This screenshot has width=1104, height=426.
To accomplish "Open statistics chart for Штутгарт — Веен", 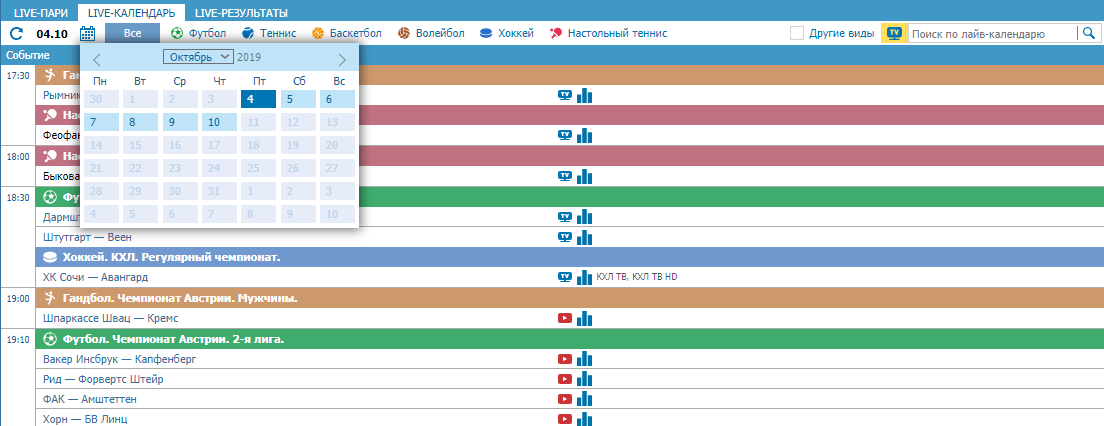I will click(x=584, y=237).
